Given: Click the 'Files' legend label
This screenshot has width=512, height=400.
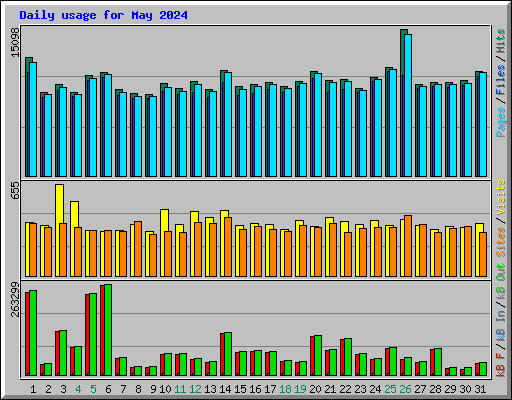Looking at the screenshot, I should (x=500, y=80).
